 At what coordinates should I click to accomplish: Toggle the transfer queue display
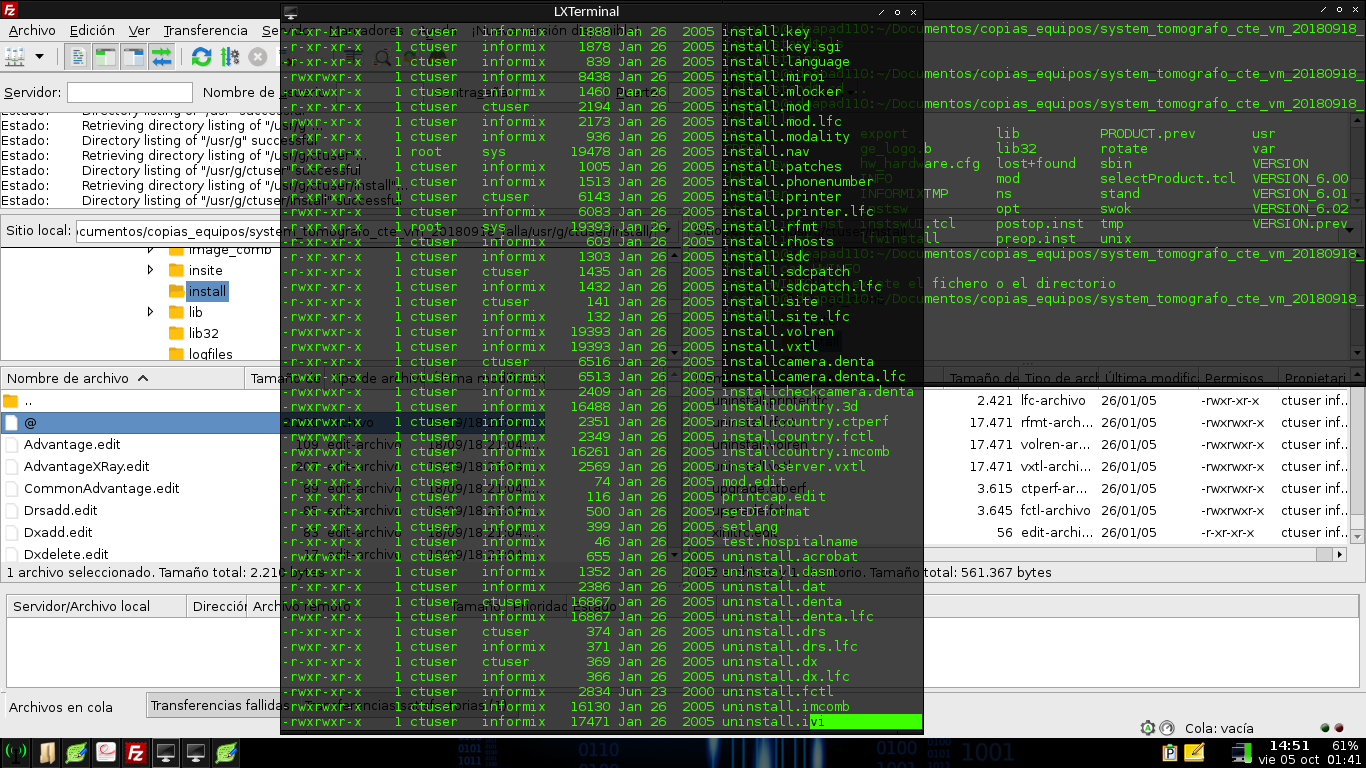coord(161,57)
